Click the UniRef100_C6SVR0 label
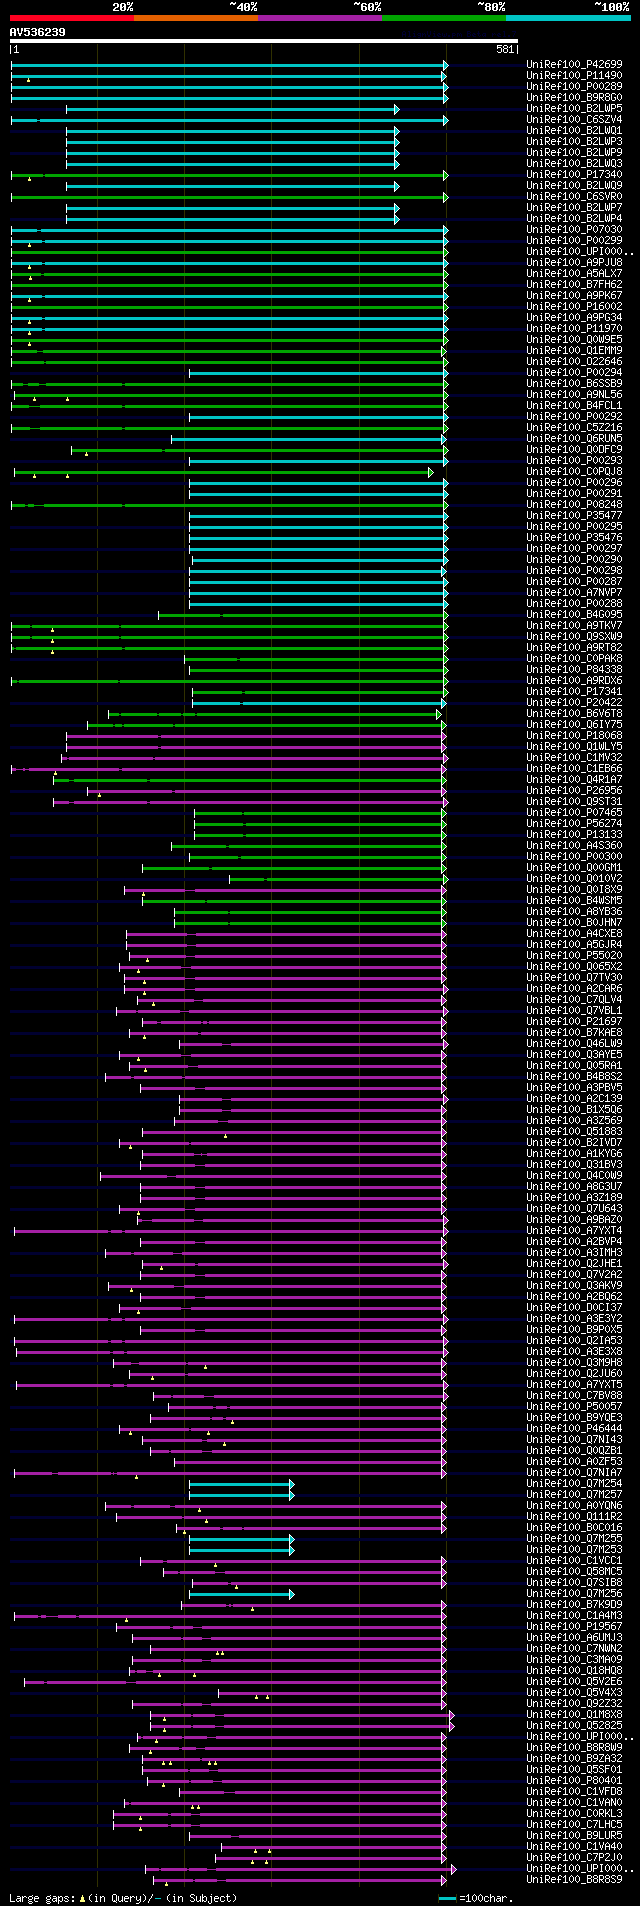Screen dimensions: 640x1906 point(574,197)
